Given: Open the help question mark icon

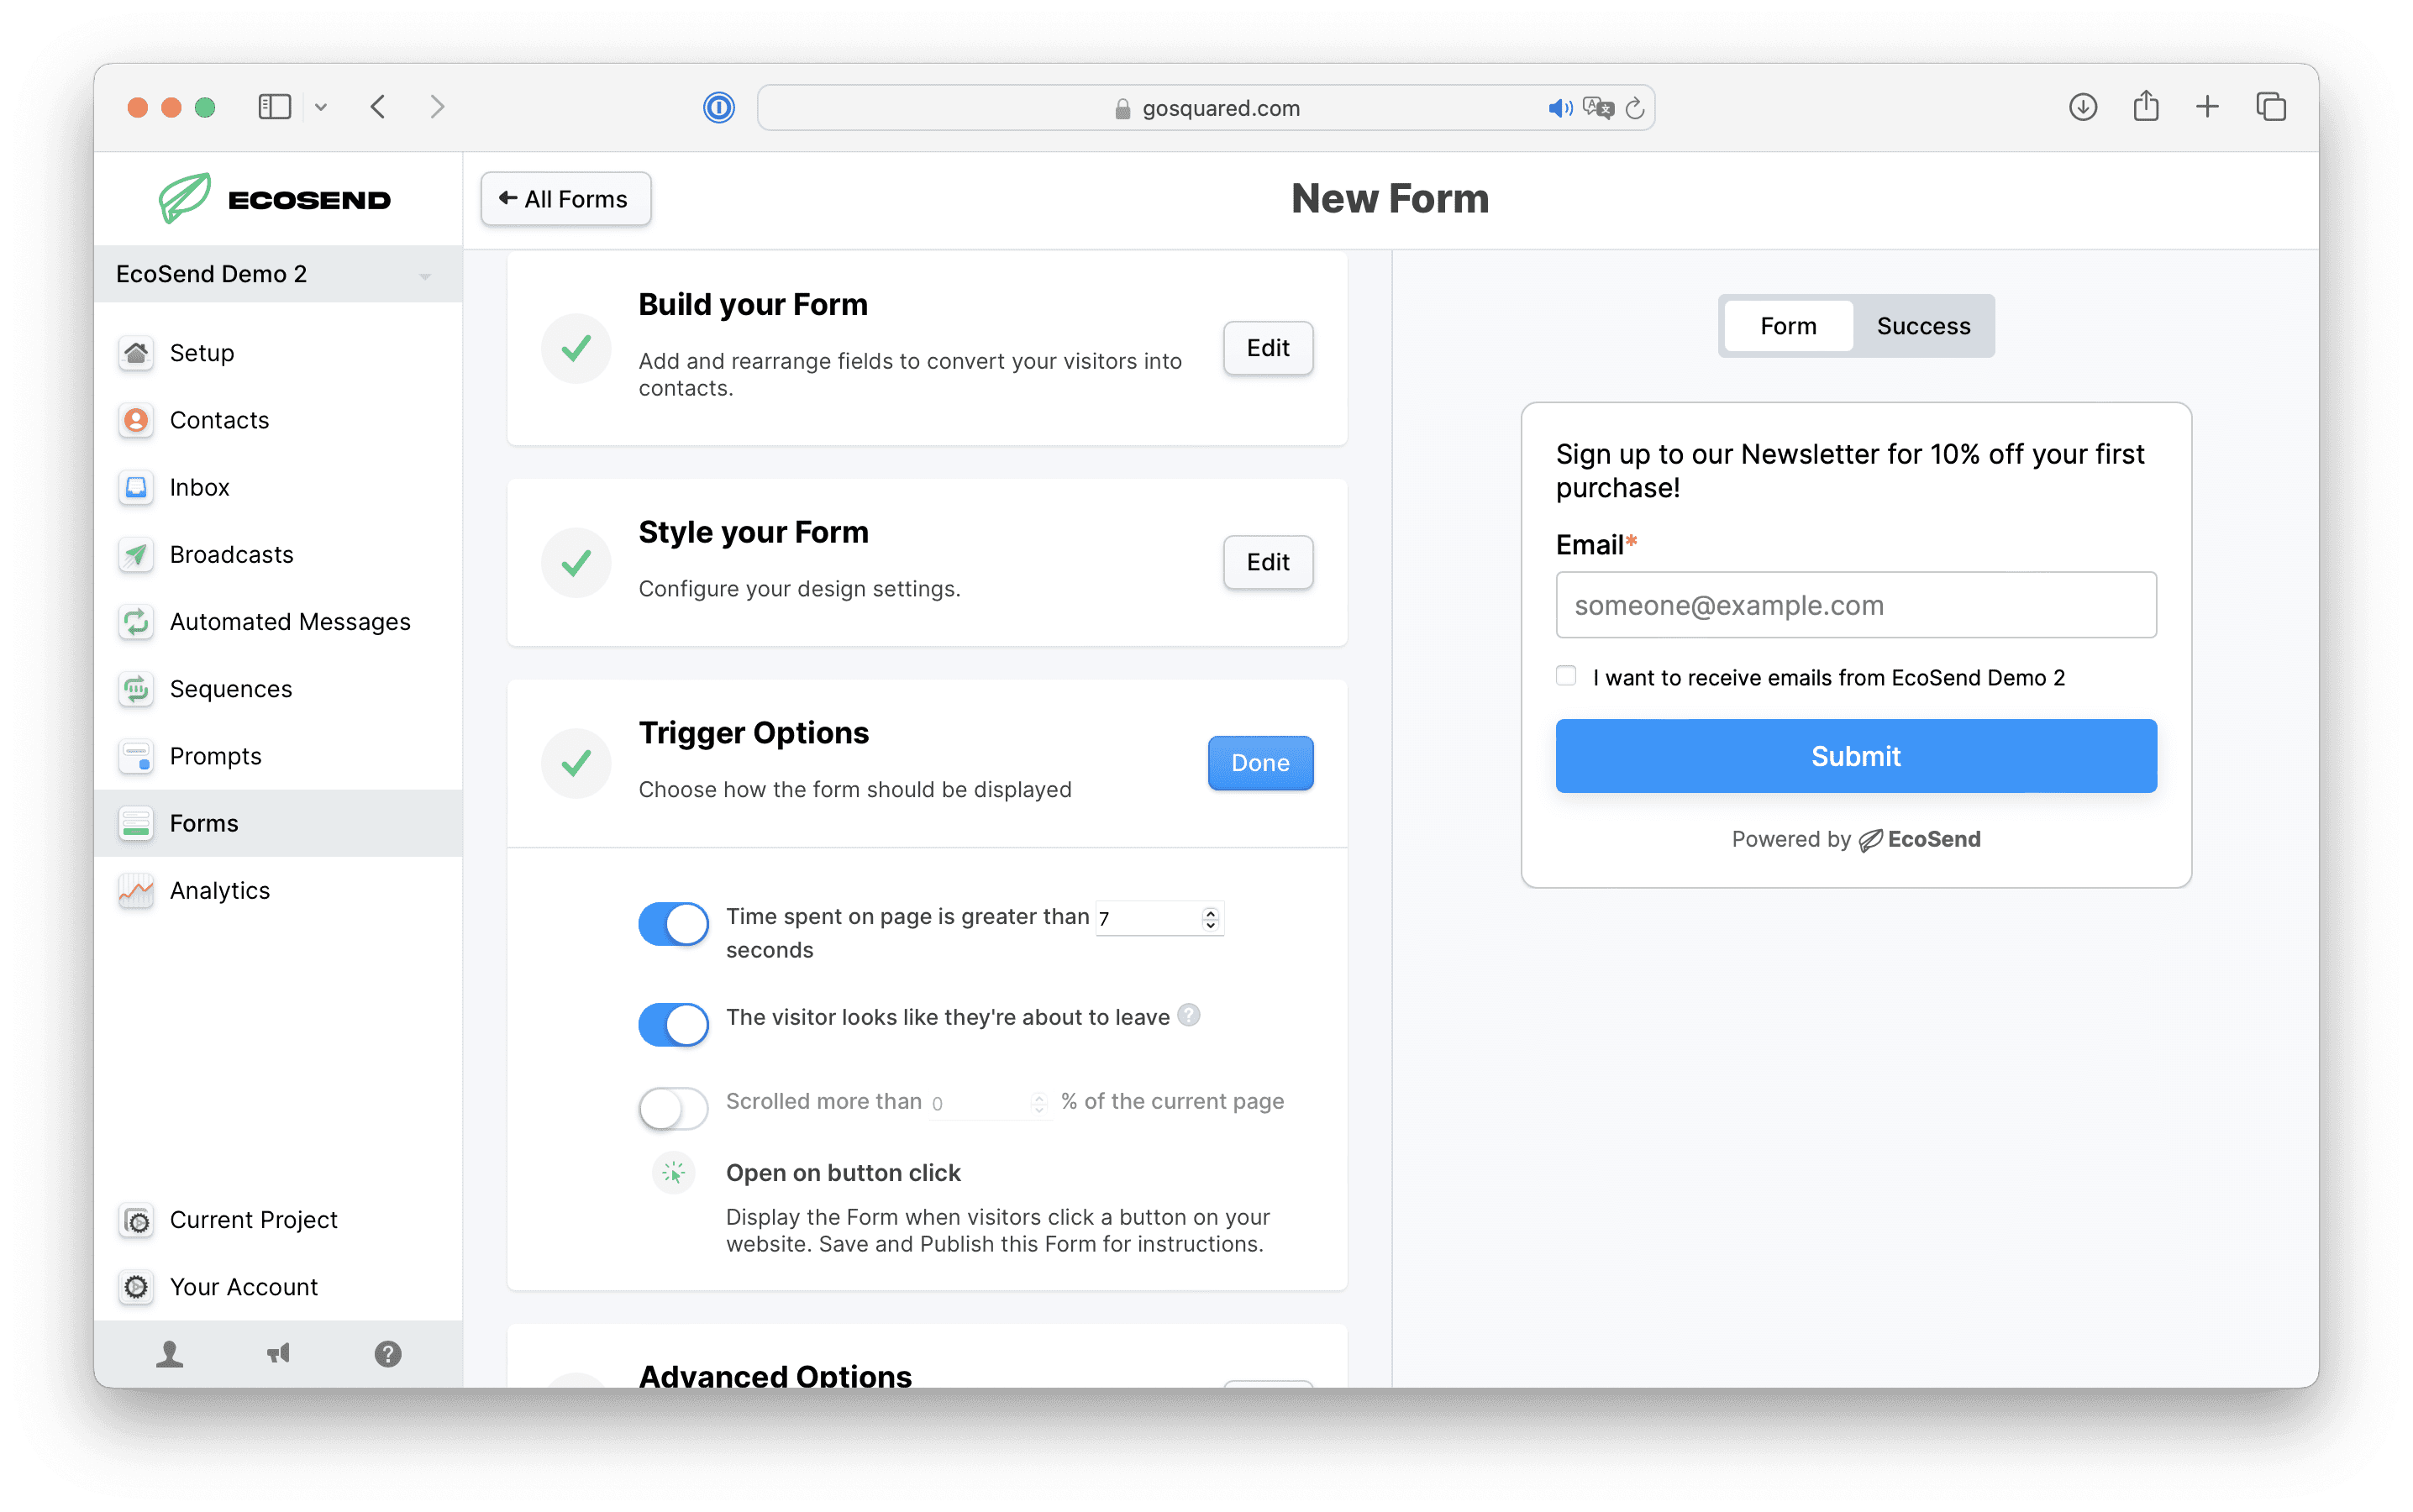Looking at the screenshot, I should coord(388,1354).
